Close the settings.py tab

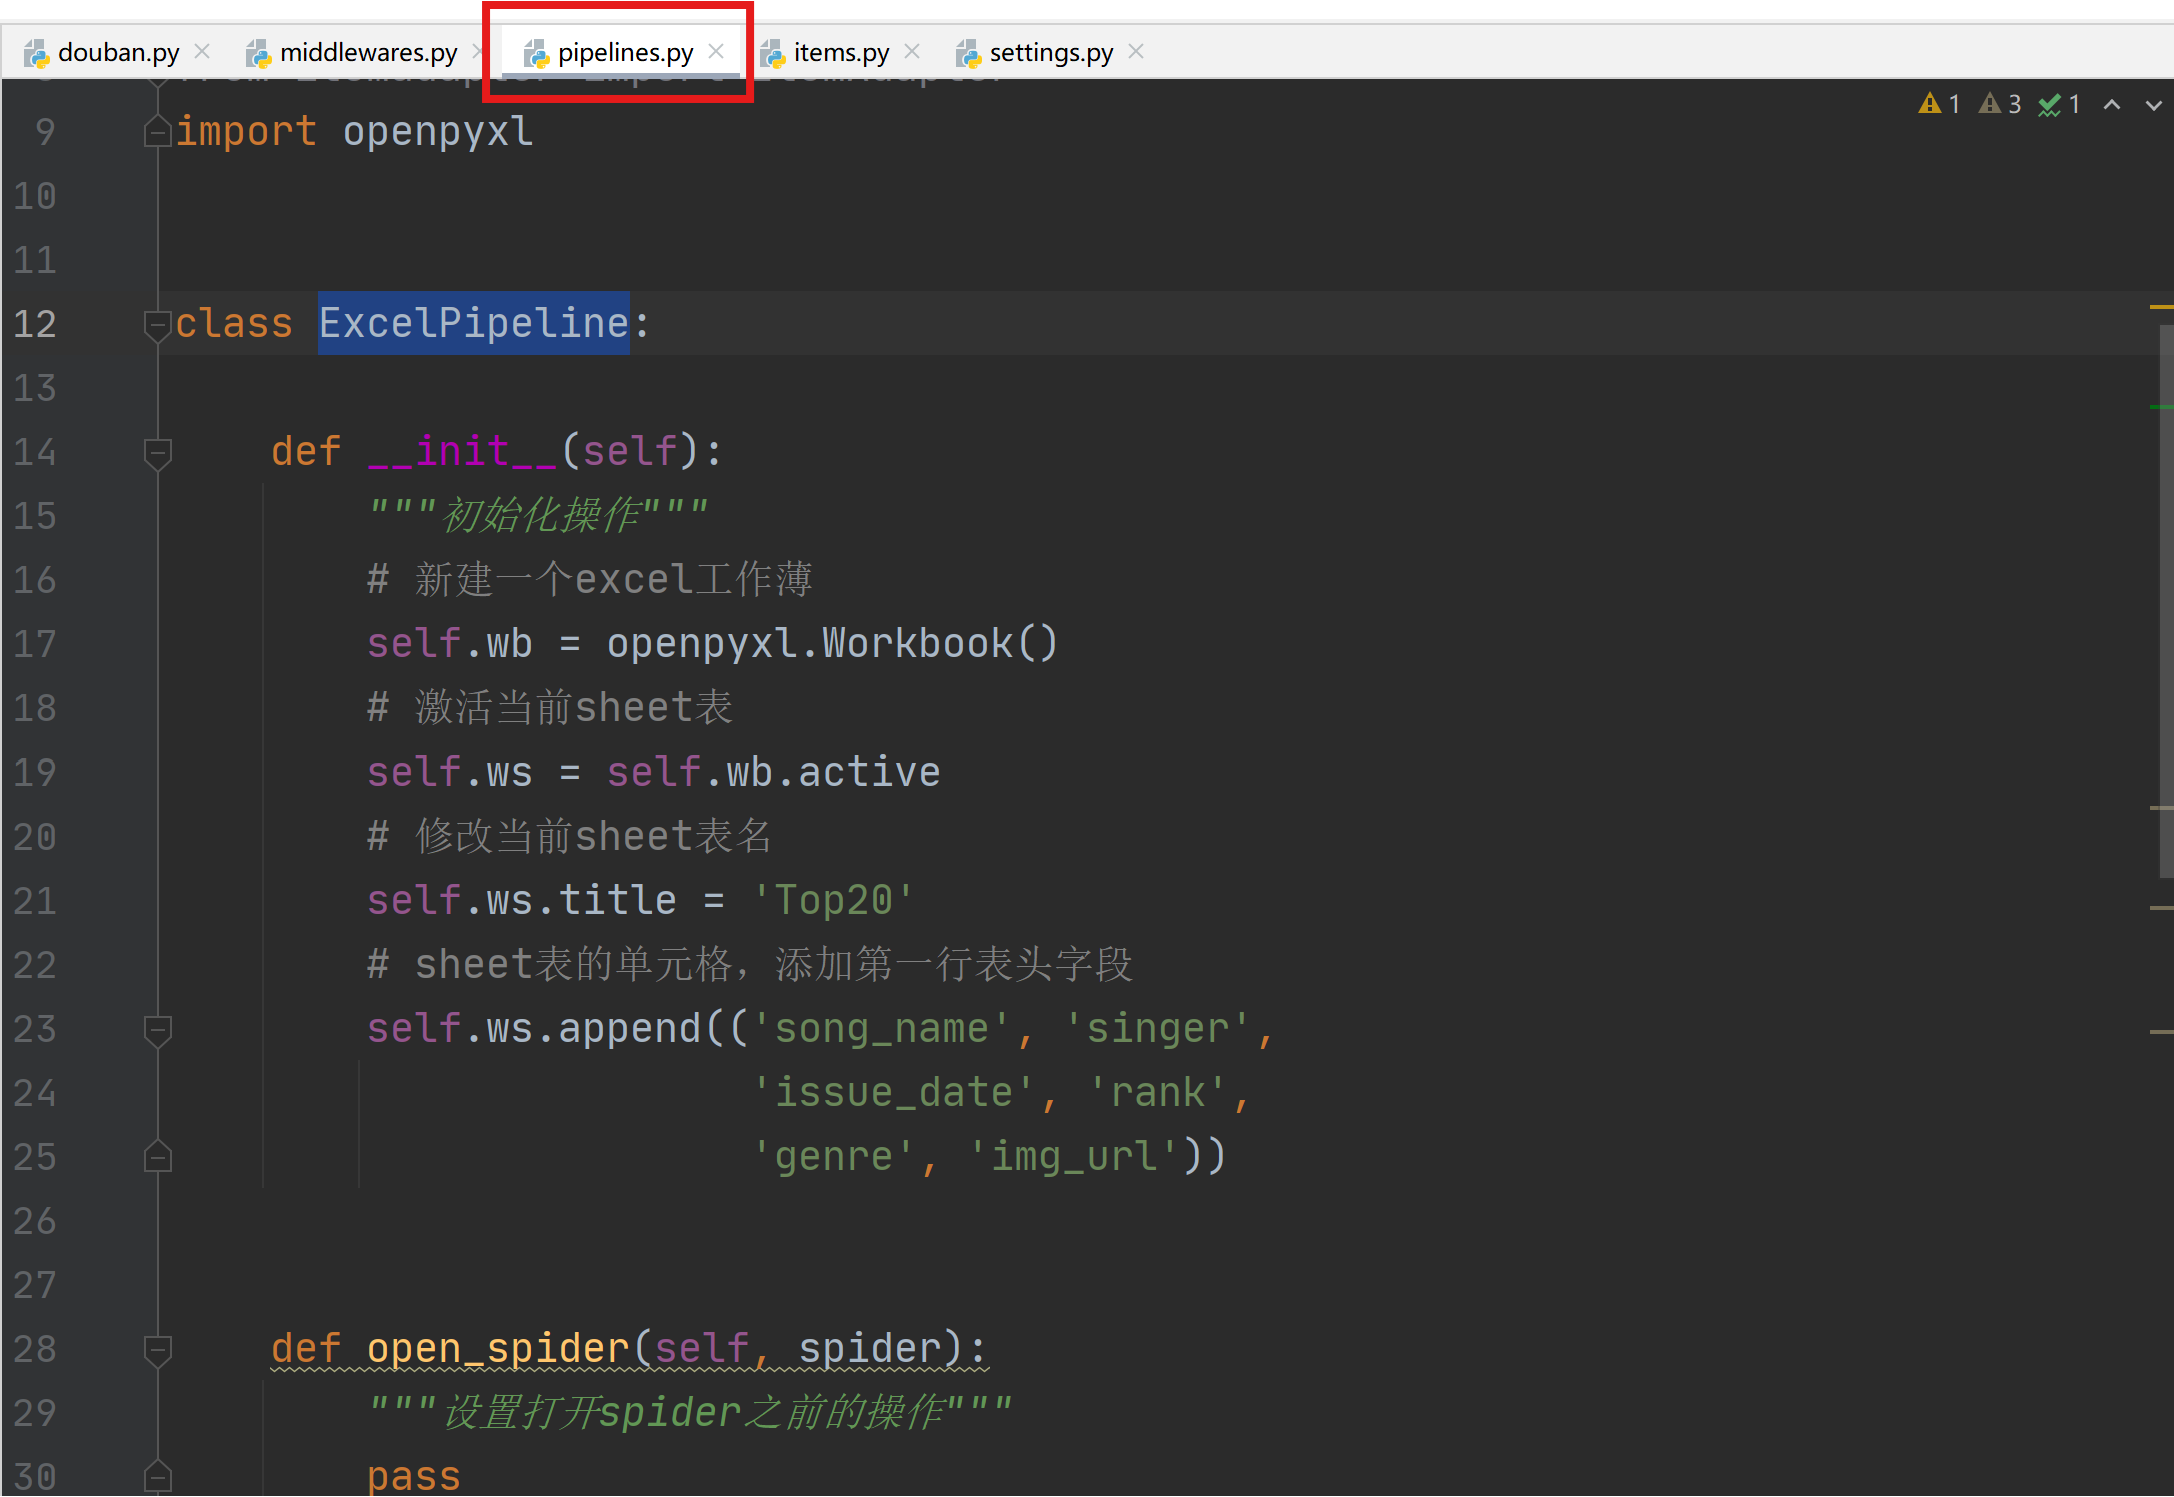tap(1136, 51)
